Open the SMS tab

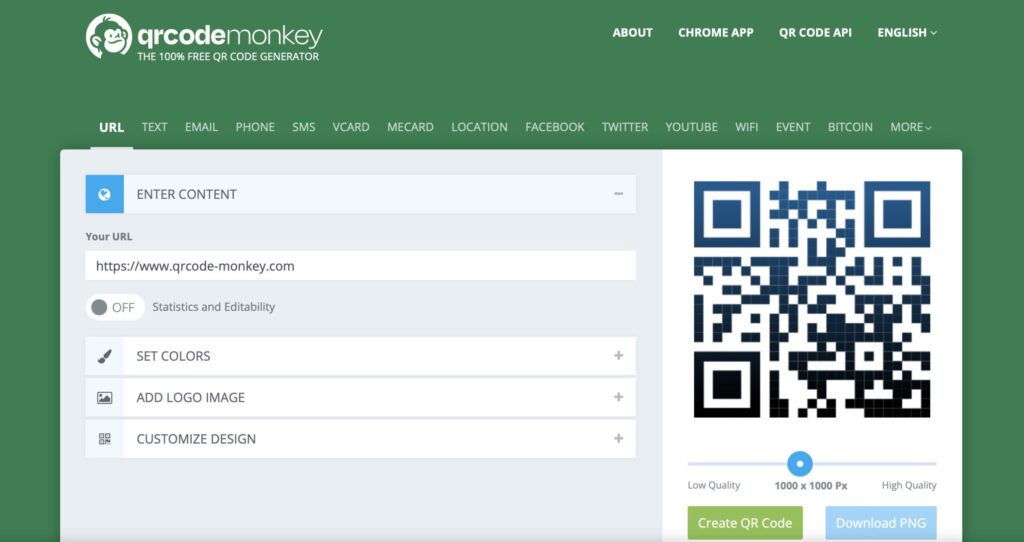(x=304, y=127)
